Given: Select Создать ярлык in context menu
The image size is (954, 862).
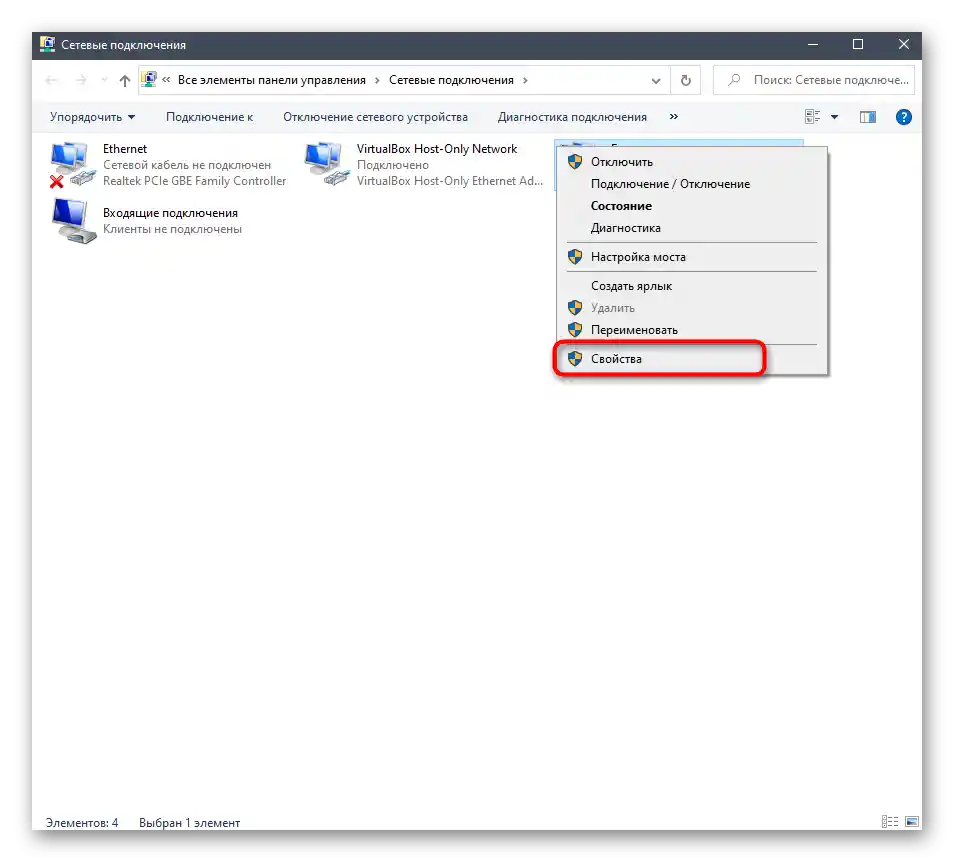Looking at the screenshot, I should point(692,286).
